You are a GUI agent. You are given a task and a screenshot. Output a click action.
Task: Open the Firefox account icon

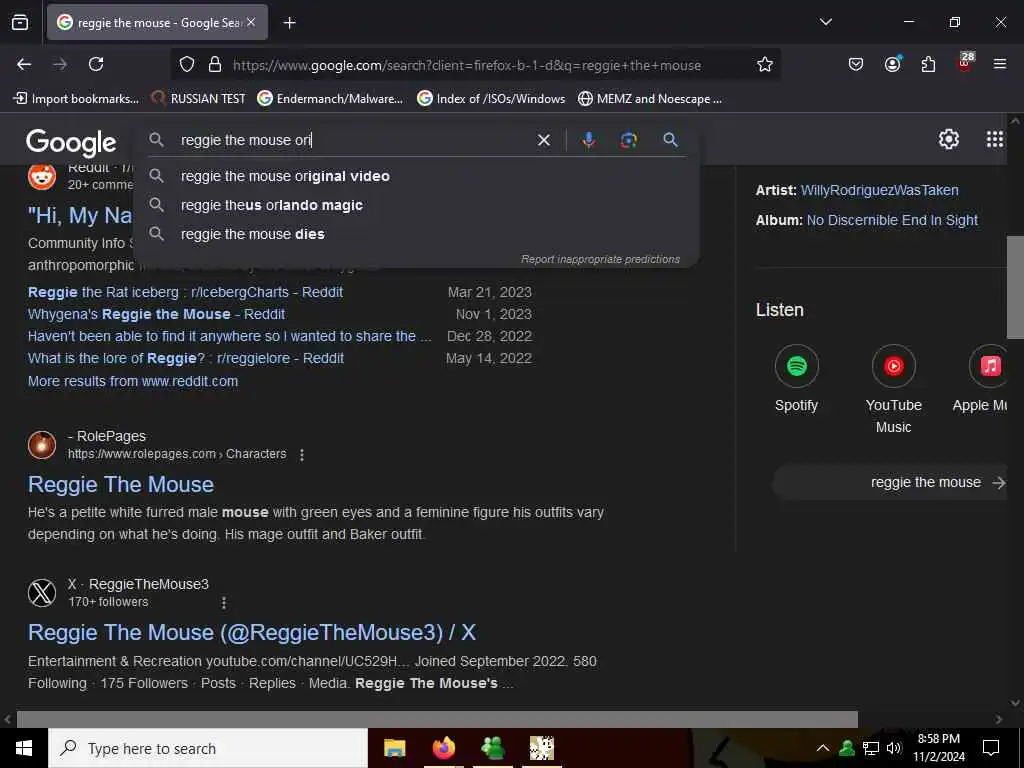click(892, 64)
